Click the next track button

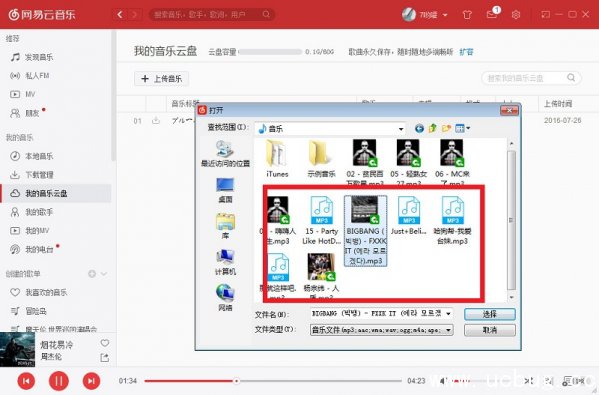tap(91, 381)
